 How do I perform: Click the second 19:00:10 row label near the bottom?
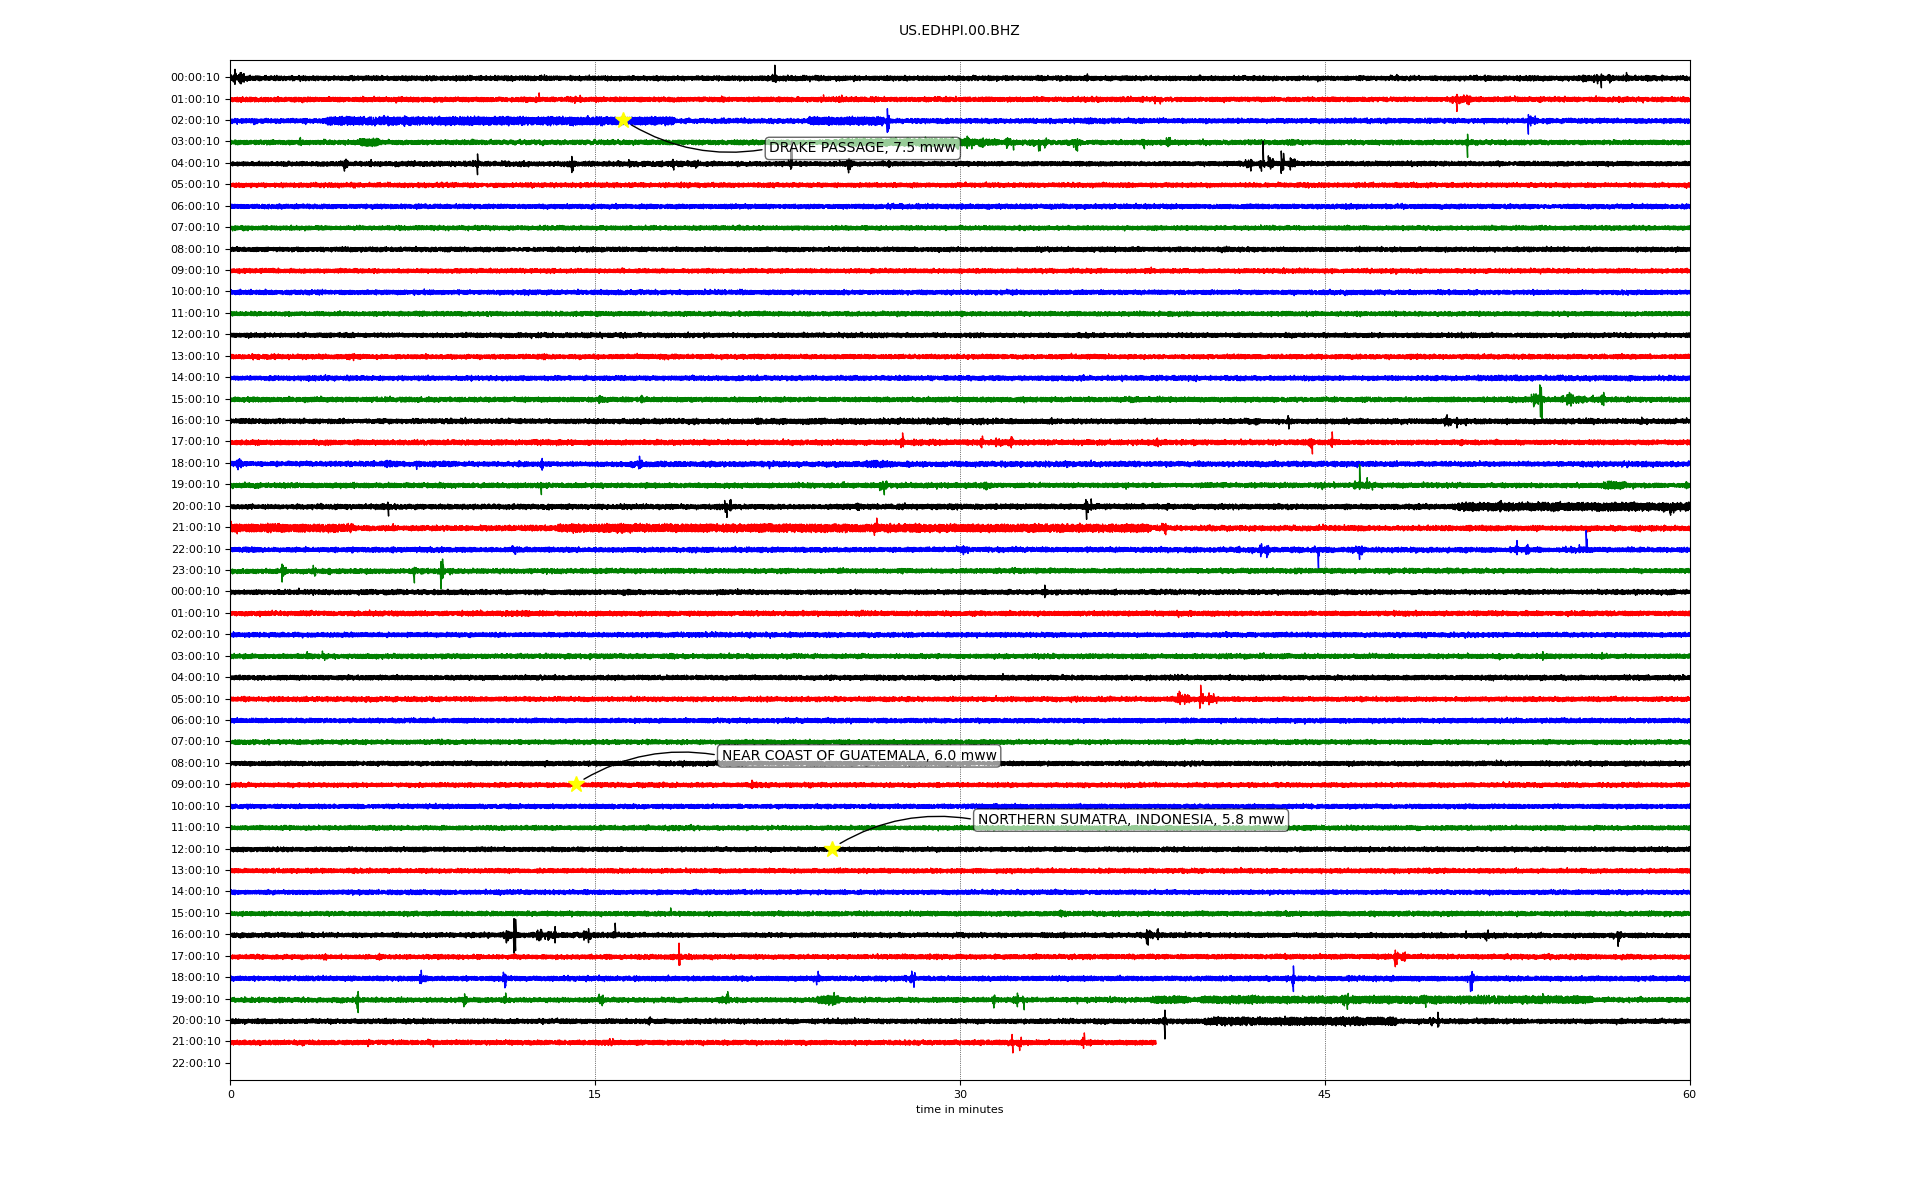(195, 1000)
